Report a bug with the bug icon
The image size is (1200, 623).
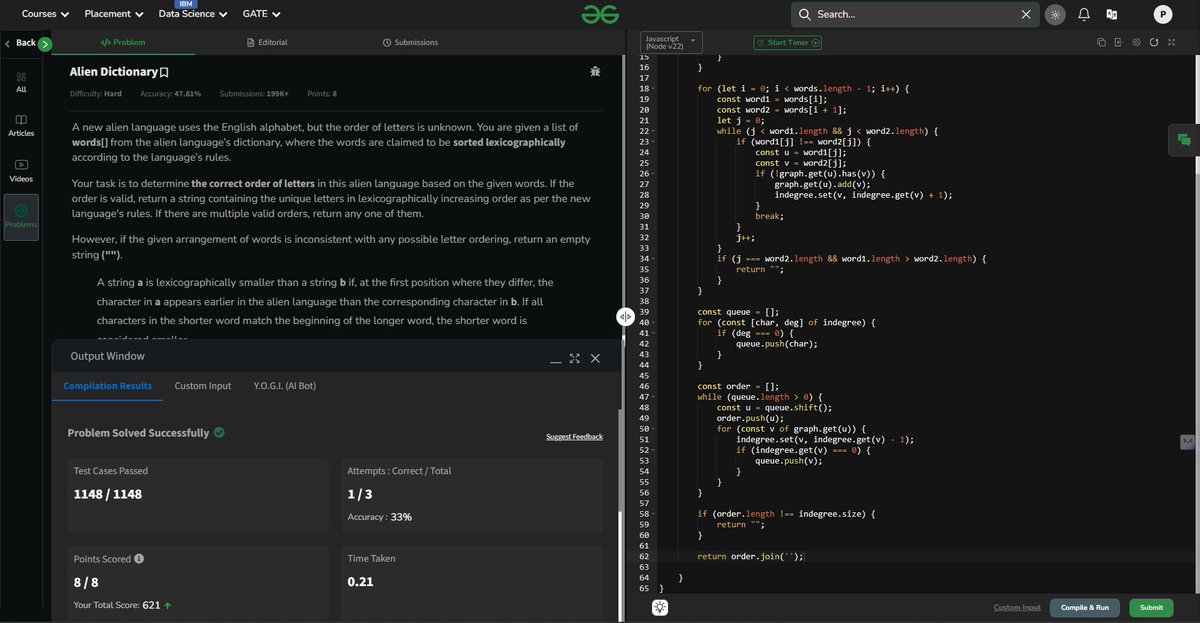pyautogui.click(x=596, y=72)
